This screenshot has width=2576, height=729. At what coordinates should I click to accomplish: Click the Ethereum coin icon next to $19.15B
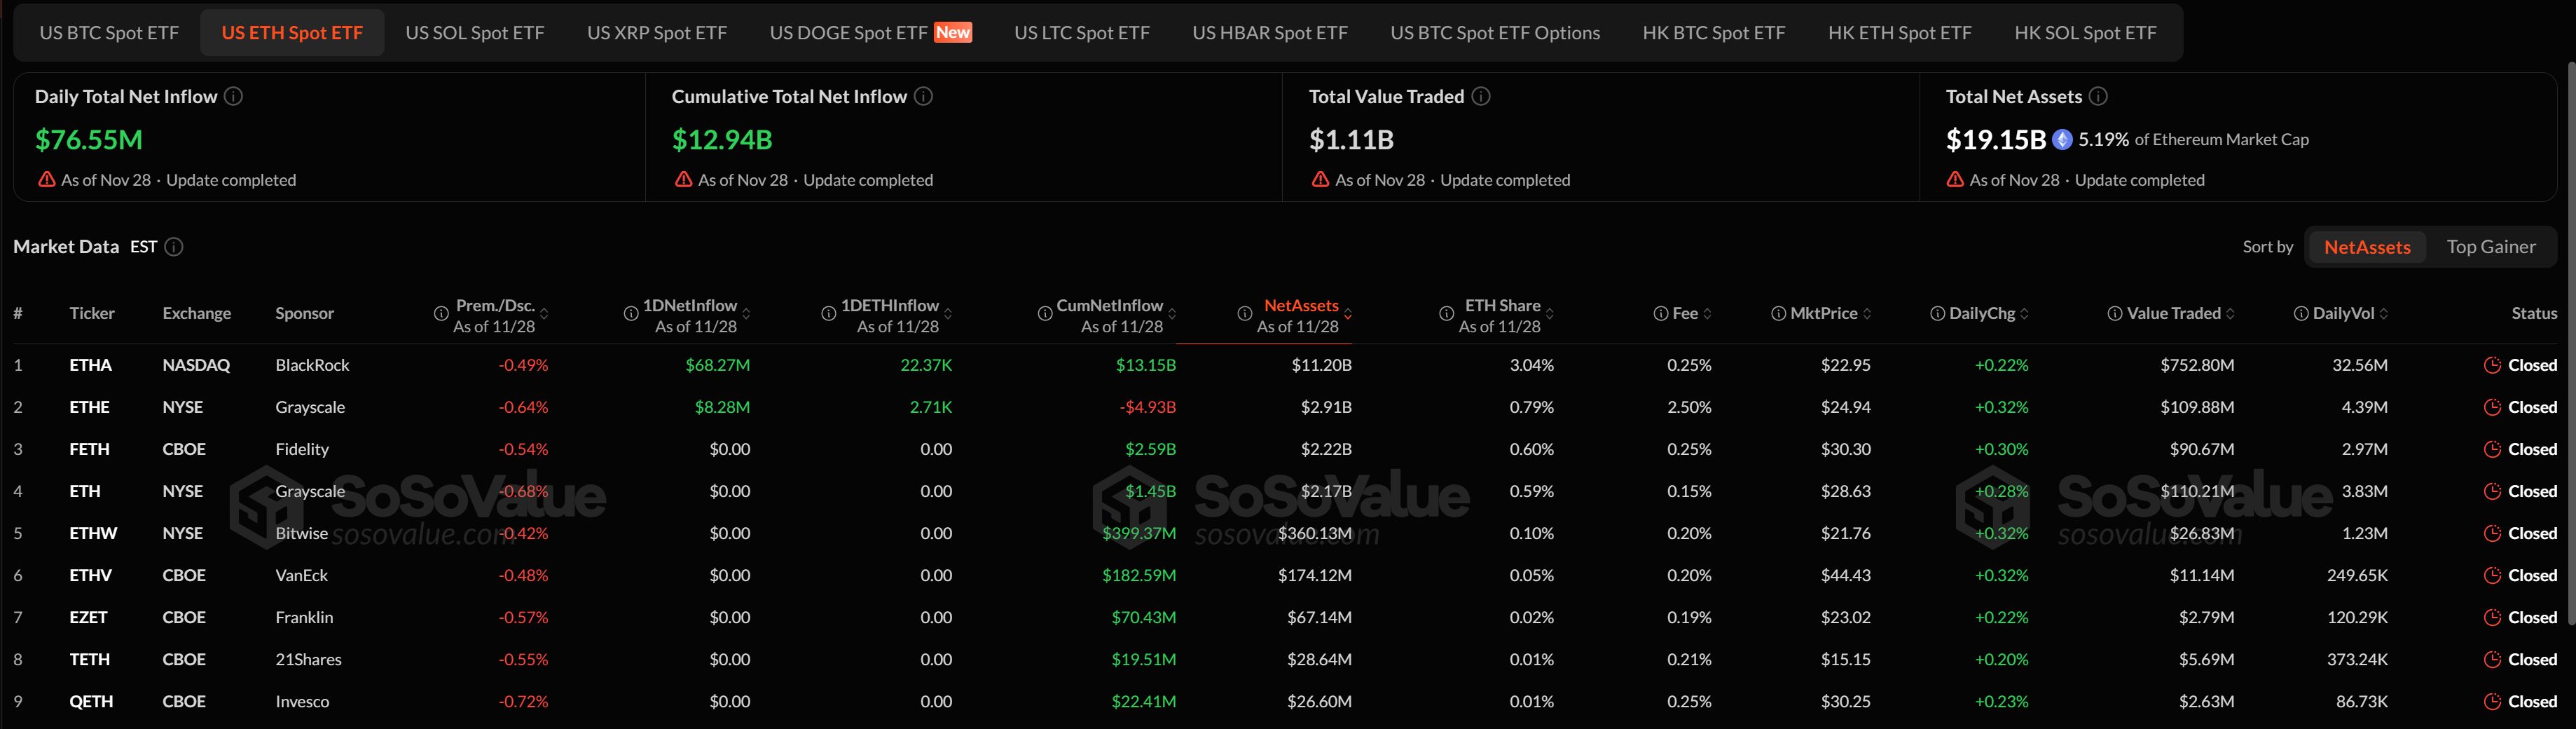click(2062, 140)
